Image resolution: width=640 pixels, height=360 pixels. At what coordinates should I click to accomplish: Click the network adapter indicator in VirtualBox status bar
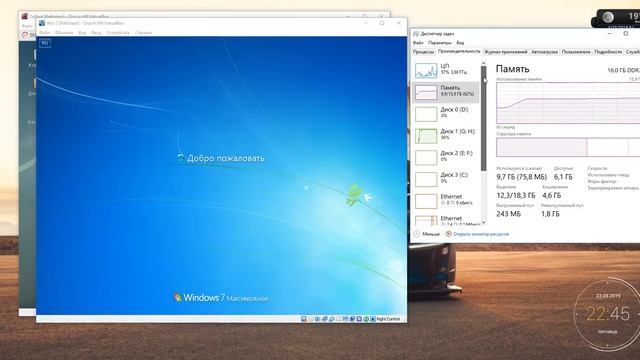pyautogui.click(x=324, y=319)
